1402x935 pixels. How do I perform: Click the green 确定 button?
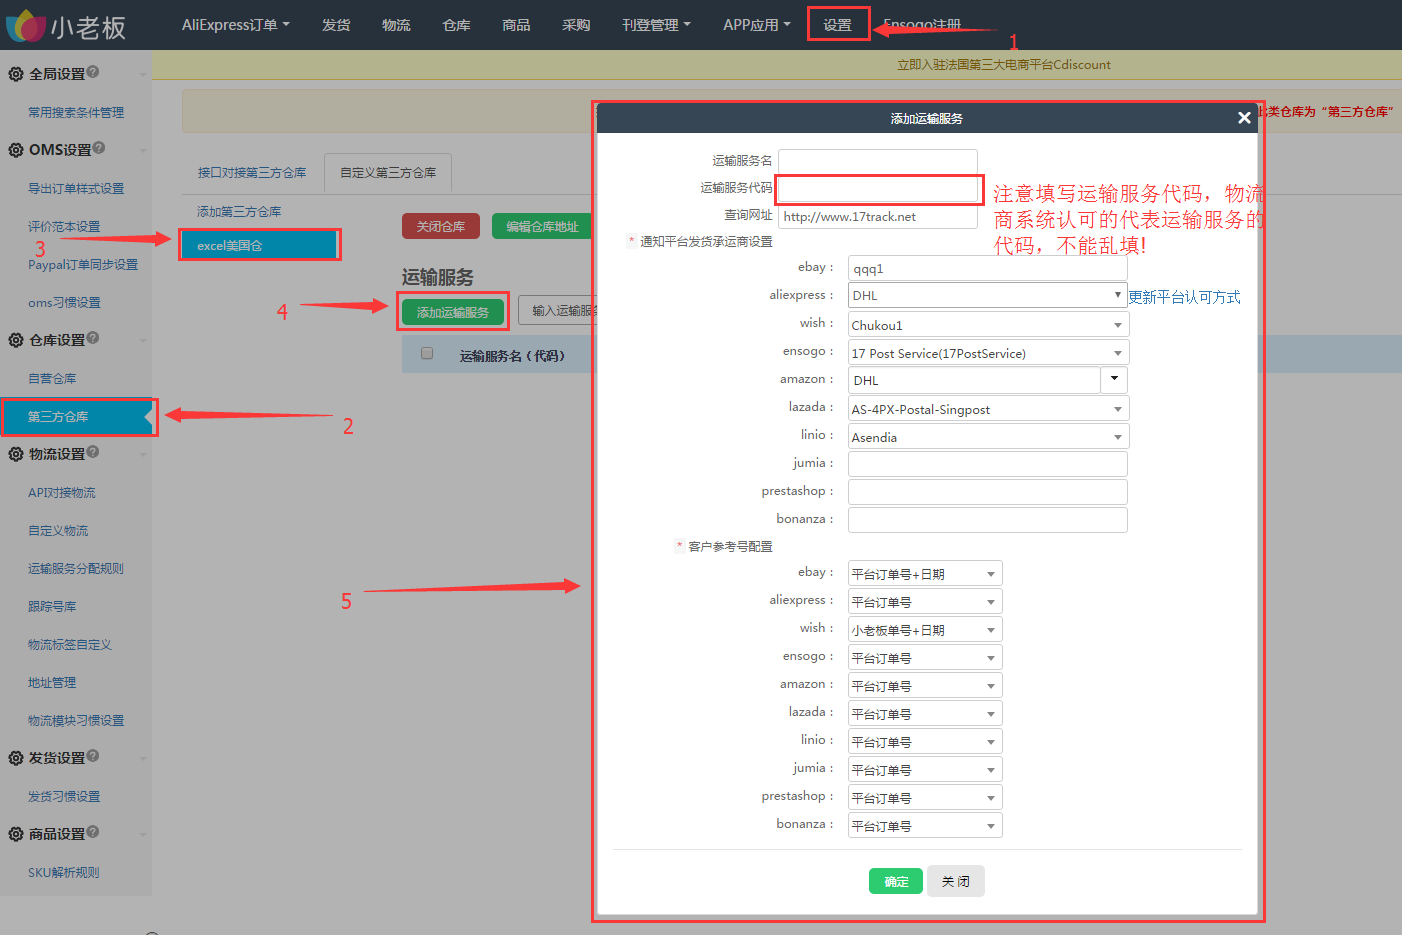896,881
